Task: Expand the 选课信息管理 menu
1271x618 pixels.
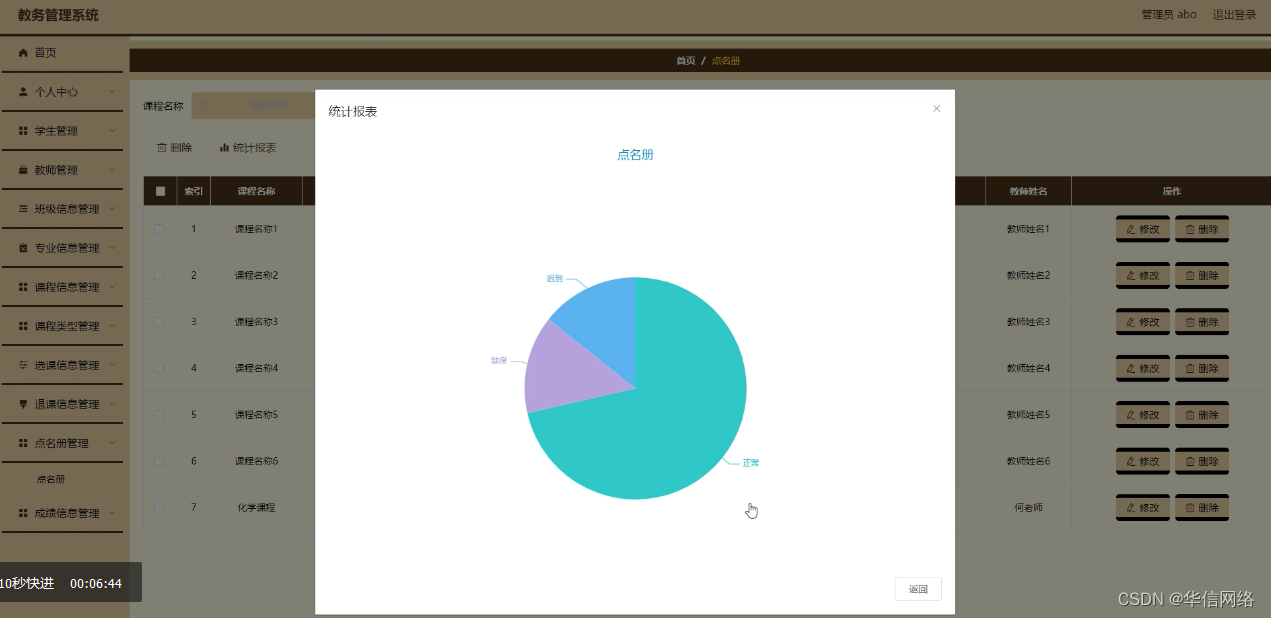Action: 63,365
